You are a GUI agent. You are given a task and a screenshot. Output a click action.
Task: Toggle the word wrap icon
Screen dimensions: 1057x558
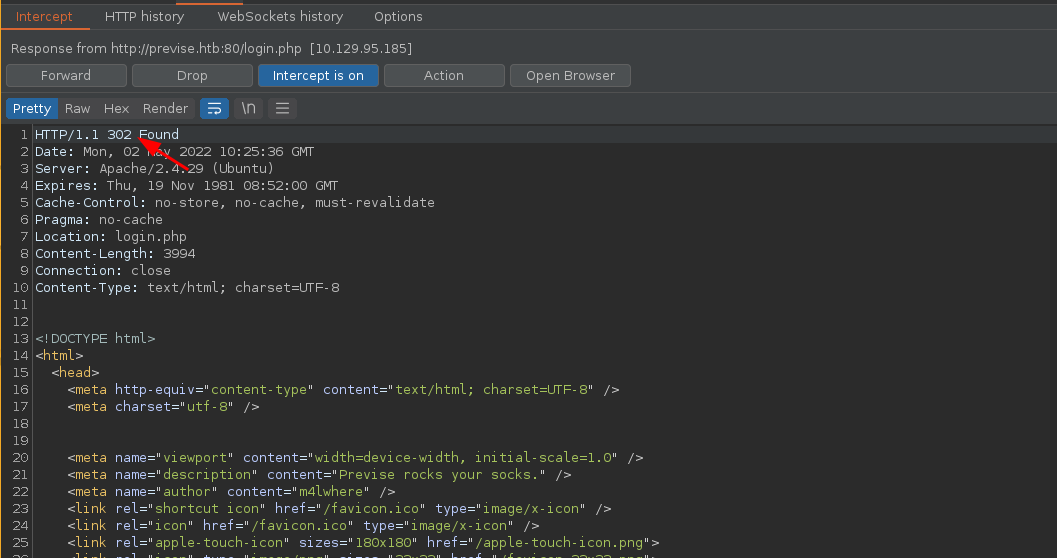pyautogui.click(x=214, y=108)
